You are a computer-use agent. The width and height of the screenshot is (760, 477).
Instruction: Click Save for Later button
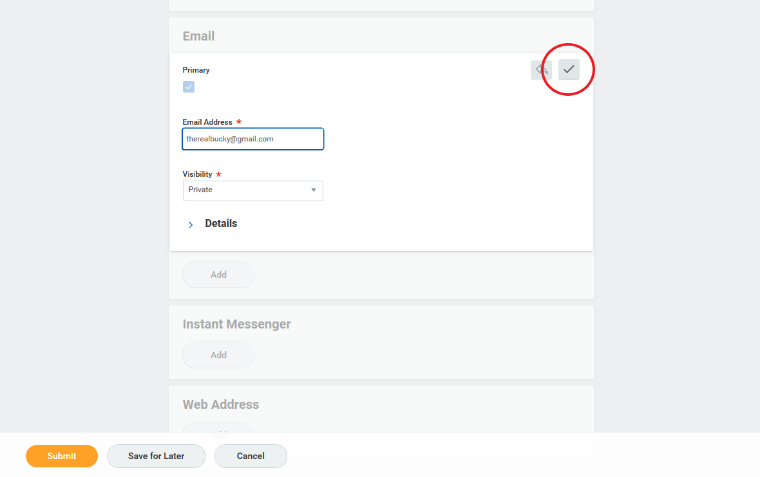(x=156, y=456)
